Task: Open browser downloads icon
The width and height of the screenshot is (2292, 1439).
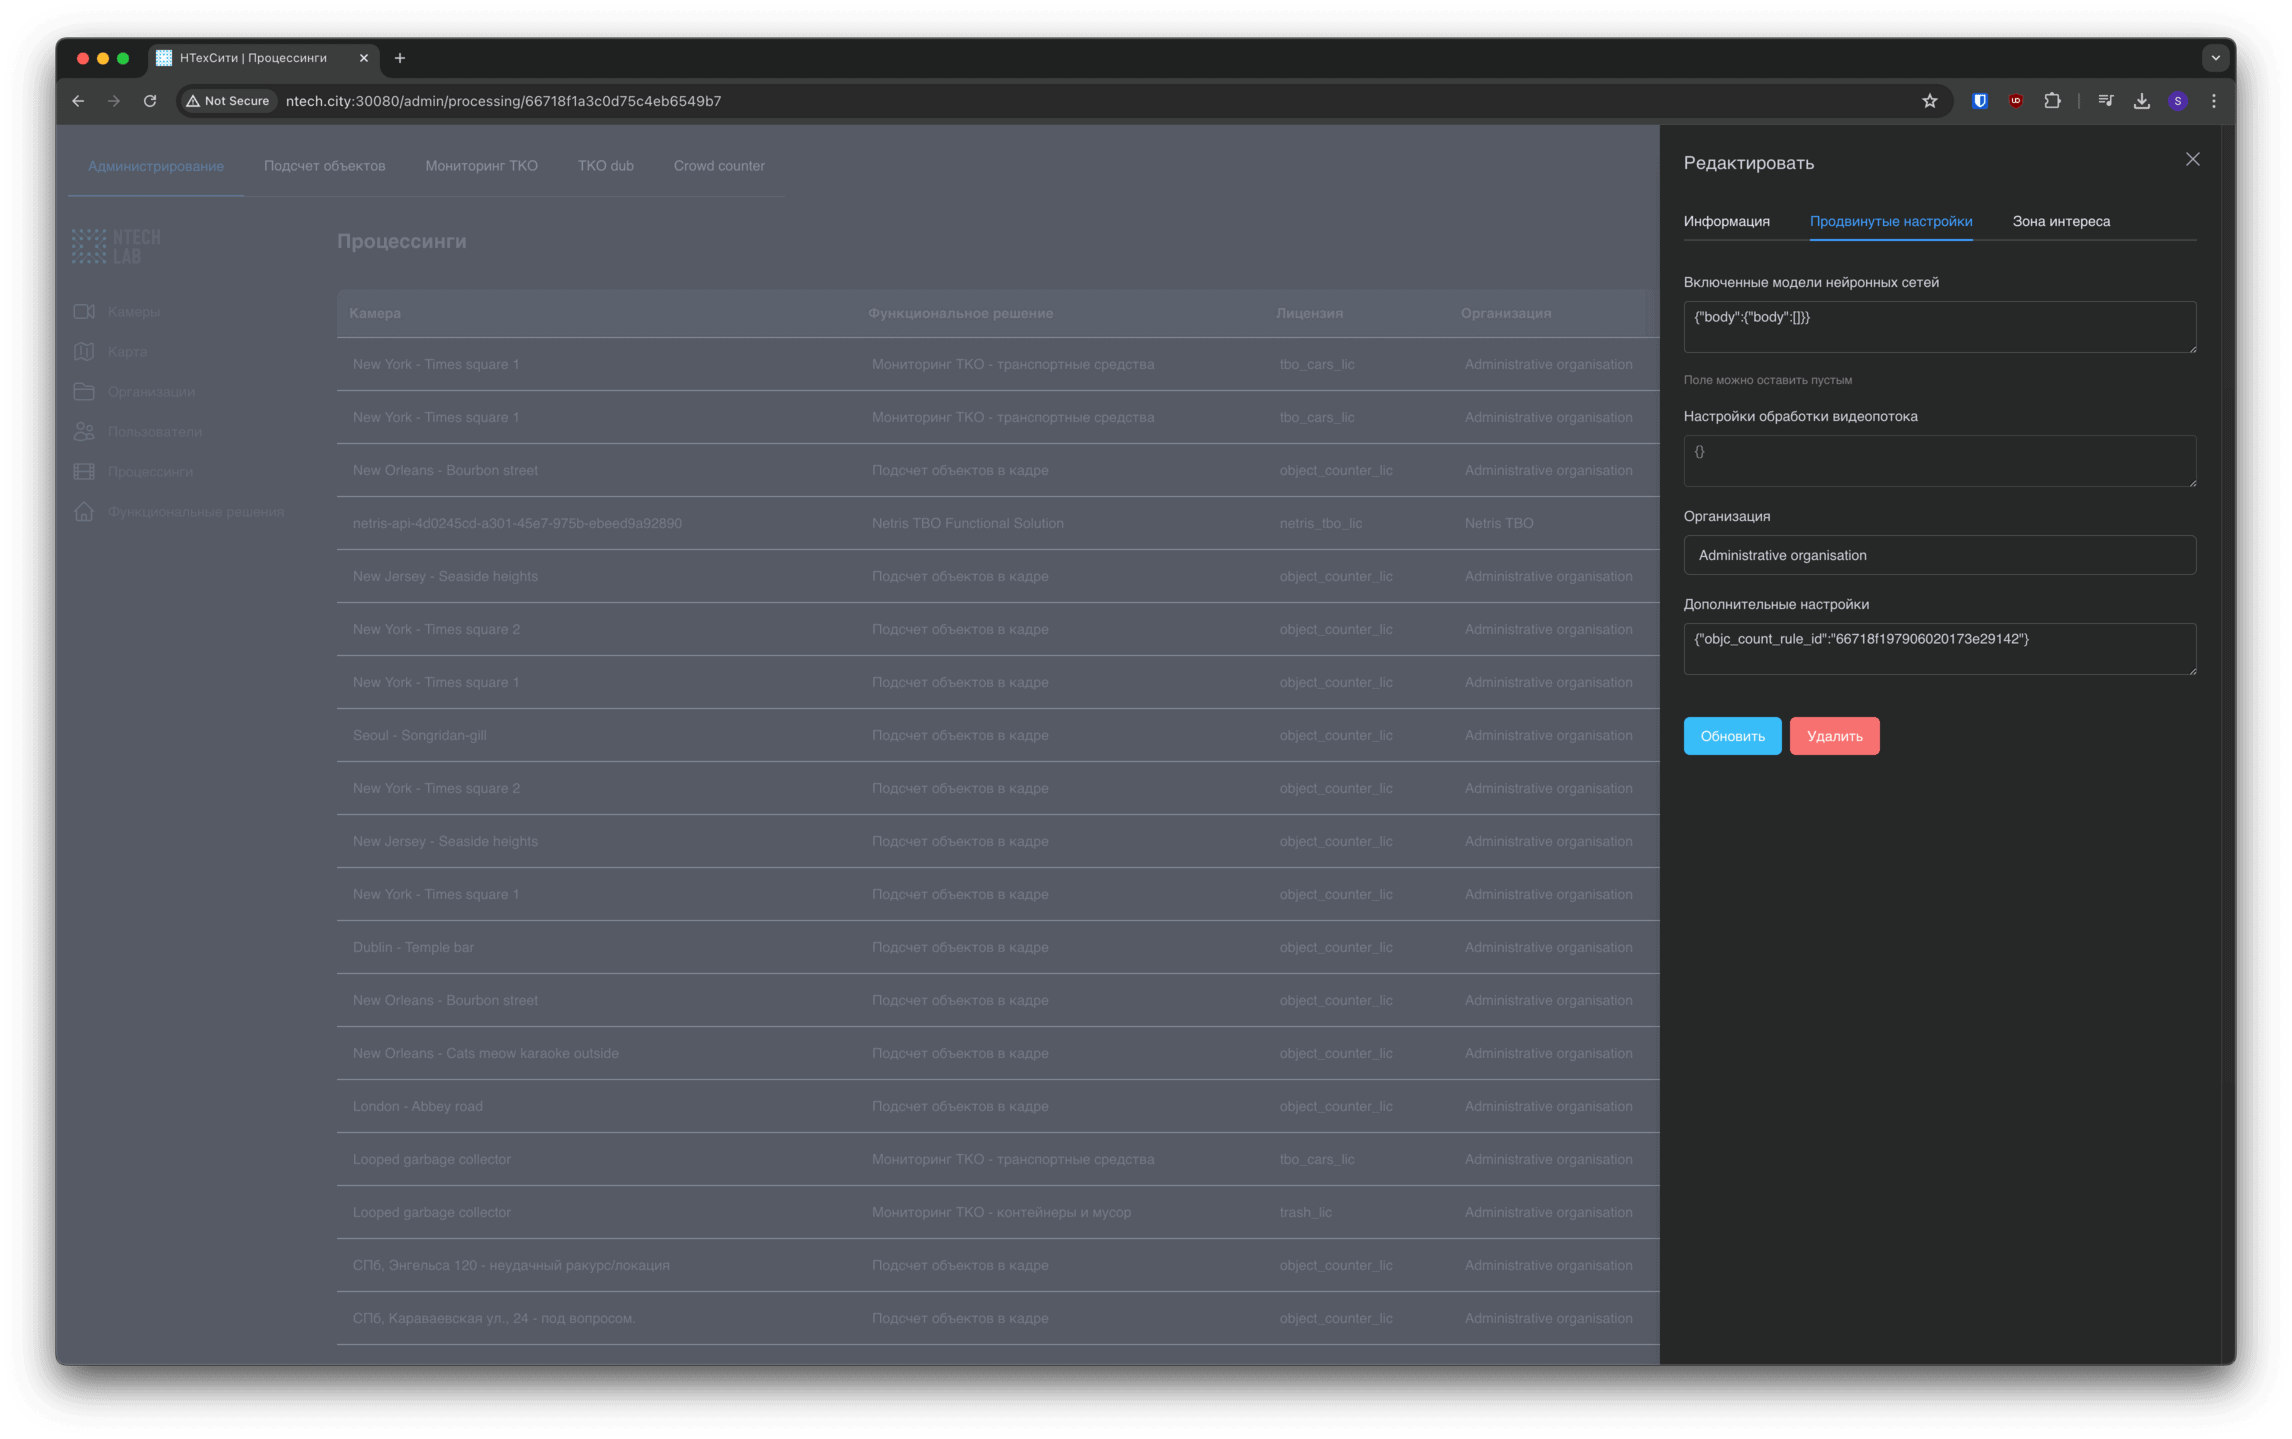Action: click(x=2141, y=101)
